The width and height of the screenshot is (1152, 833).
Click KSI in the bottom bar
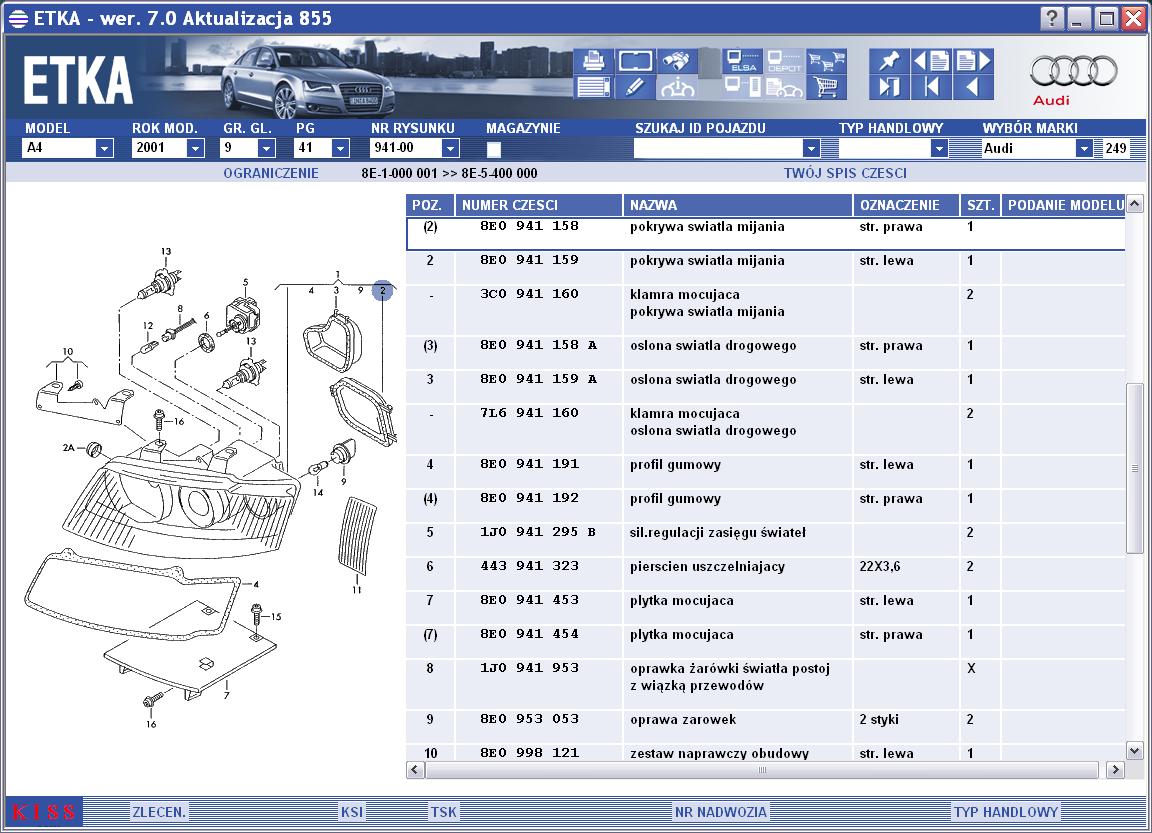pyautogui.click(x=352, y=812)
